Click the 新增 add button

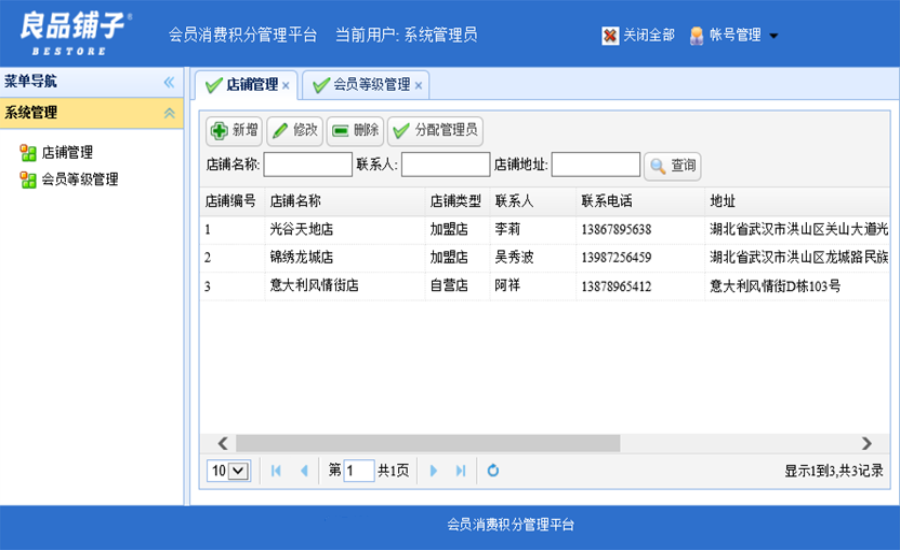pyautogui.click(x=234, y=130)
